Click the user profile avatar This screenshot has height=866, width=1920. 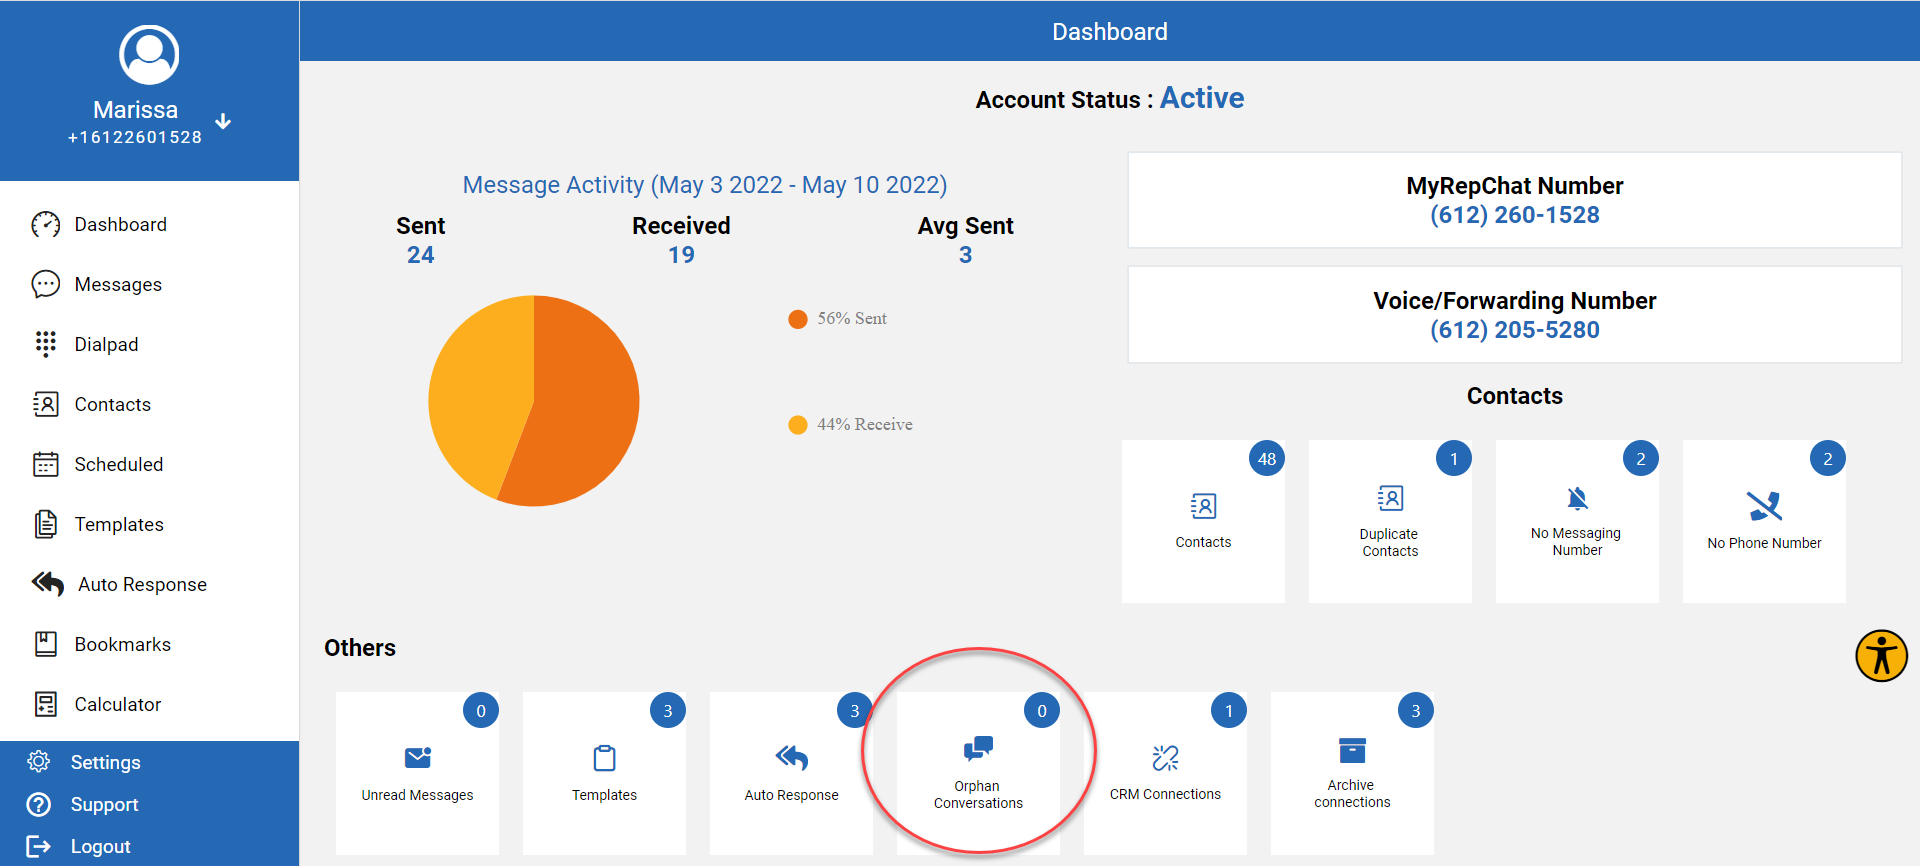click(149, 55)
